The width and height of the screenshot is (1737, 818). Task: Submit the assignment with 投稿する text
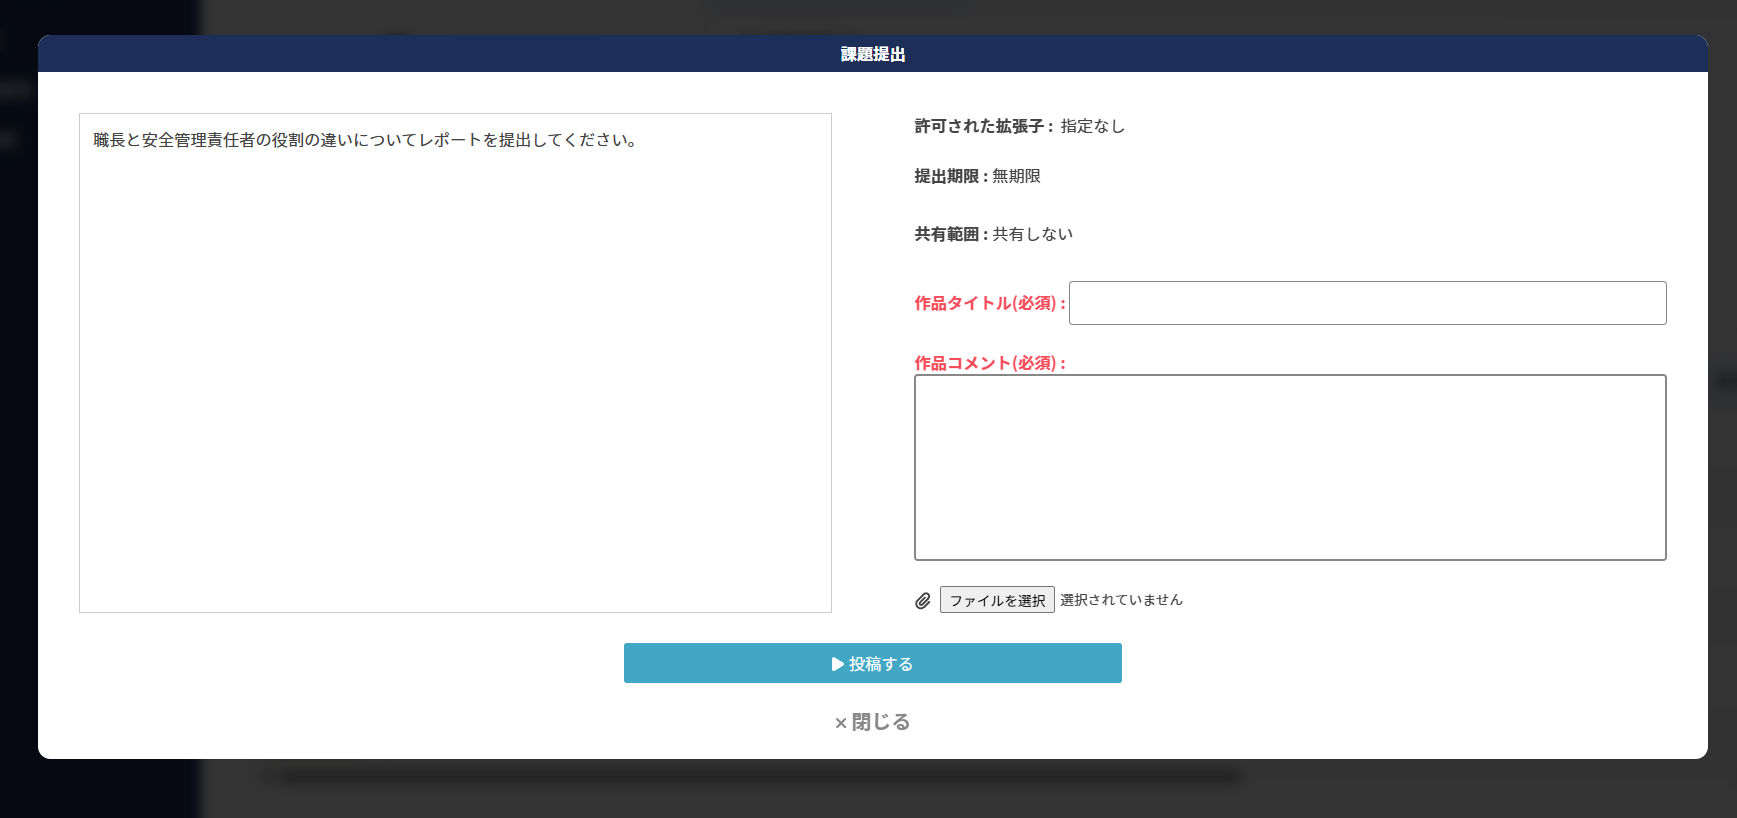pyautogui.click(x=881, y=664)
